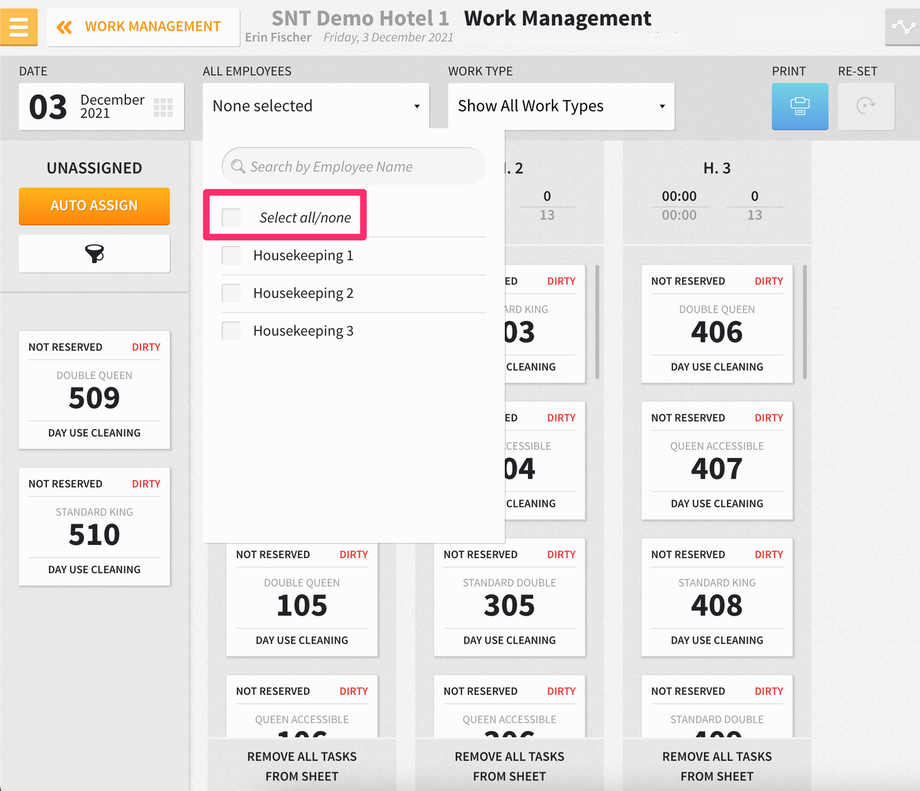Open the Show All Work Types dropdown
Viewport: 920px width, 791px height.
[x=561, y=106]
